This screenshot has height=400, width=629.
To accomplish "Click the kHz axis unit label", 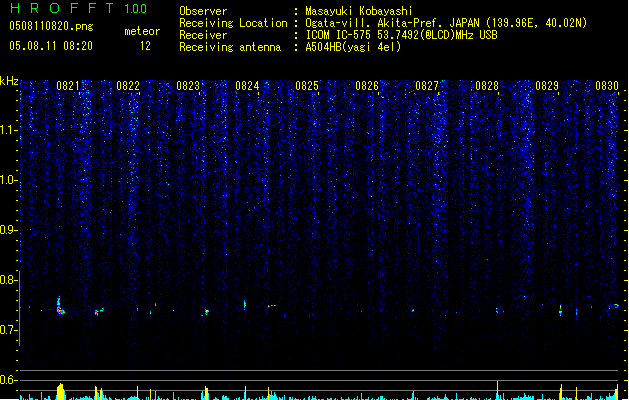I will pos(9,81).
